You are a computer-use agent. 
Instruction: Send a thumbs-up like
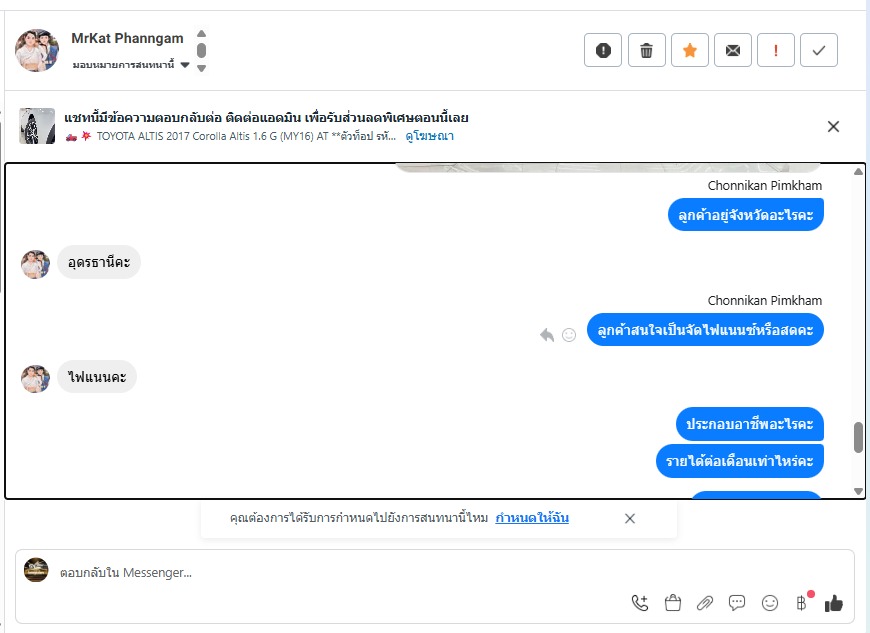click(833, 603)
